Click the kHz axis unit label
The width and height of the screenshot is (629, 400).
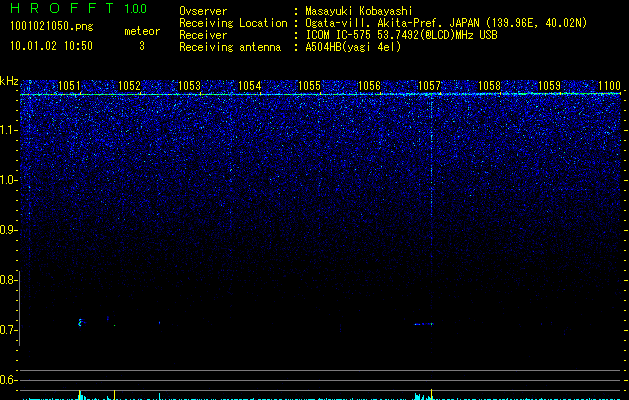(x=9, y=81)
